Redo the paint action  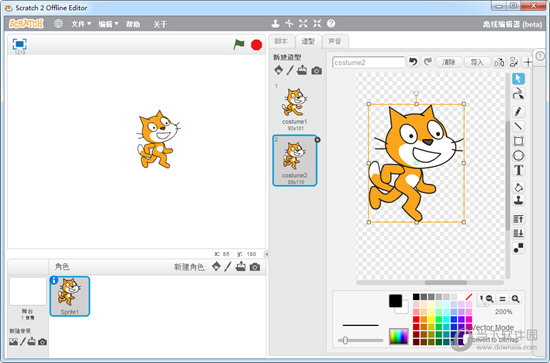click(427, 62)
